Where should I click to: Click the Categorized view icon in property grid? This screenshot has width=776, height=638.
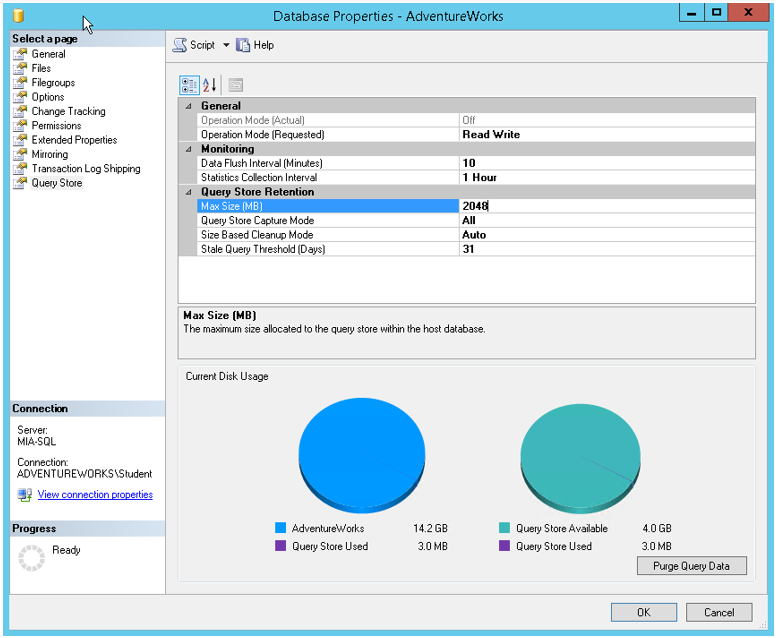click(189, 85)
